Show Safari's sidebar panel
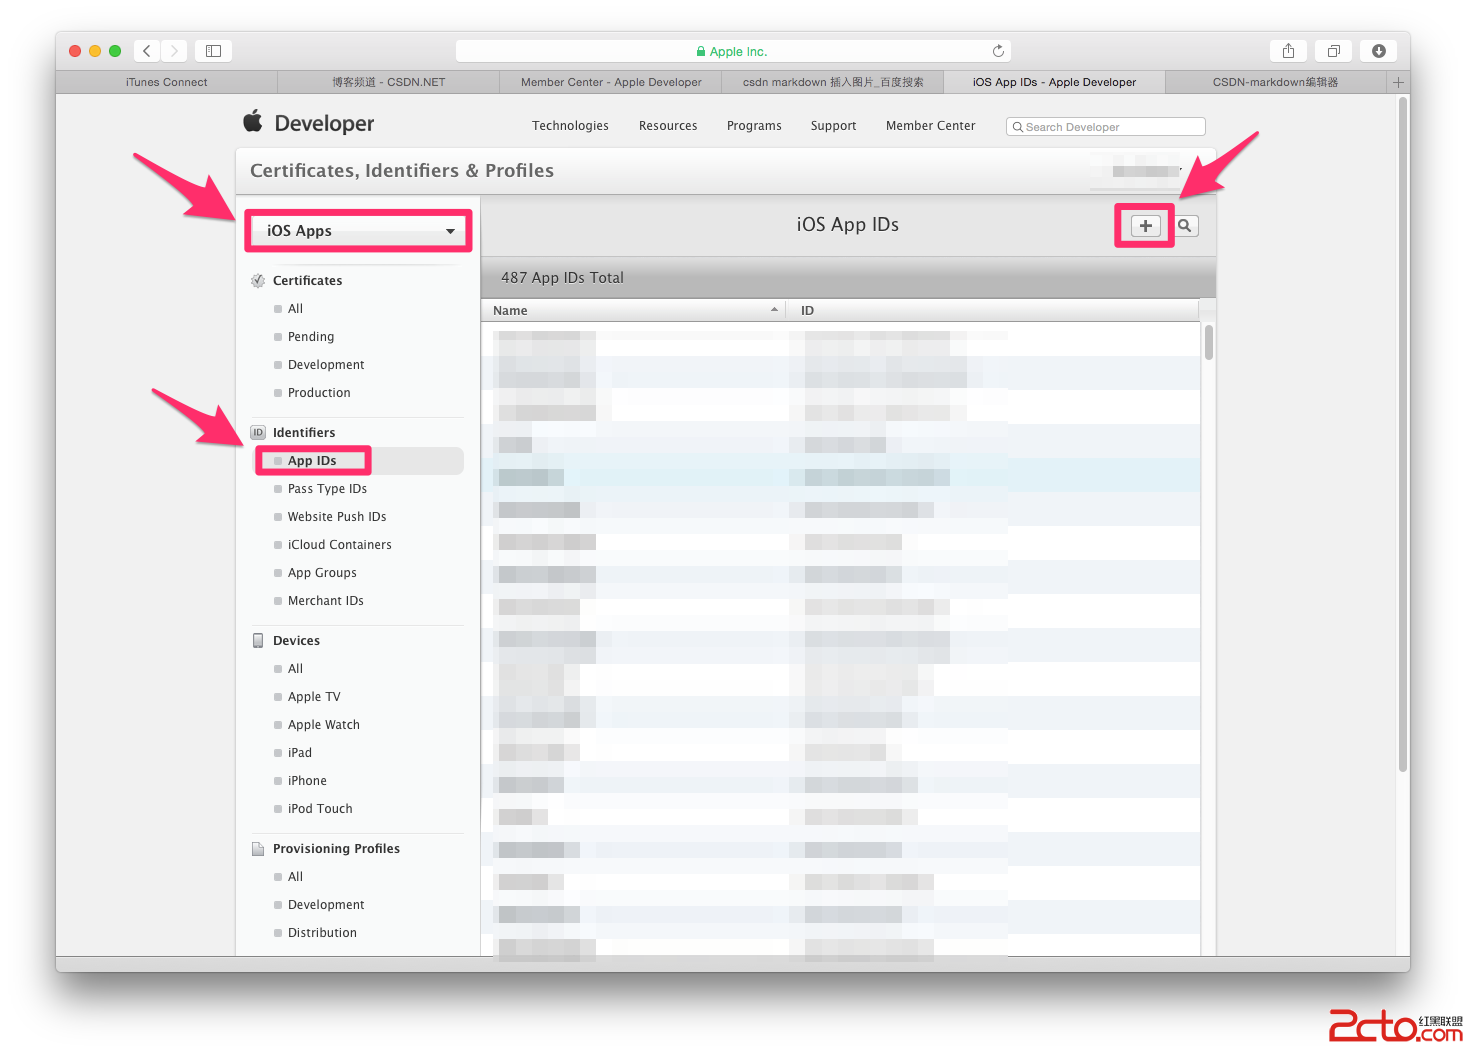The width and height of the screenshot is (1466, 1052). (x=213, y=51)
